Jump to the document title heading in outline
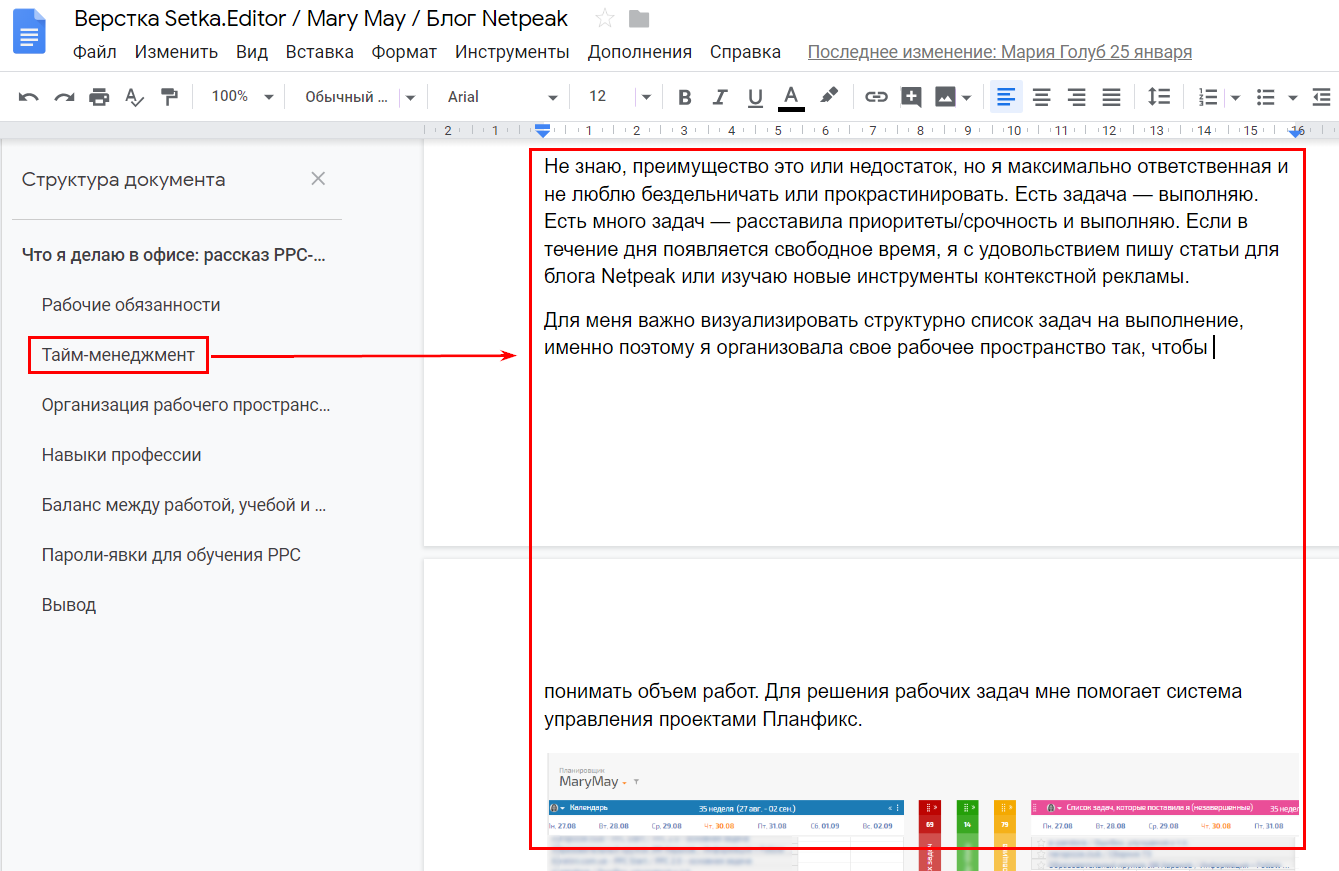The image size is (1339, 871). point(175,255)
